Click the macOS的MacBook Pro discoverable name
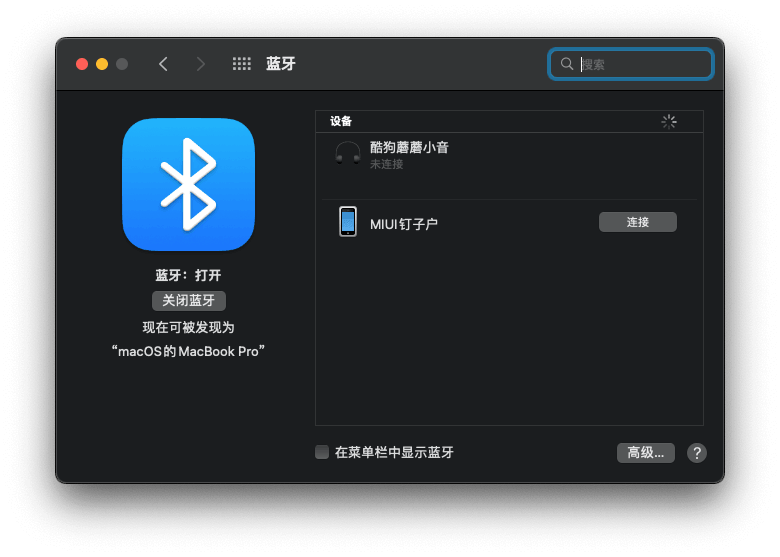This screenshot has width=780, height=557. click(x=188, y=351)
